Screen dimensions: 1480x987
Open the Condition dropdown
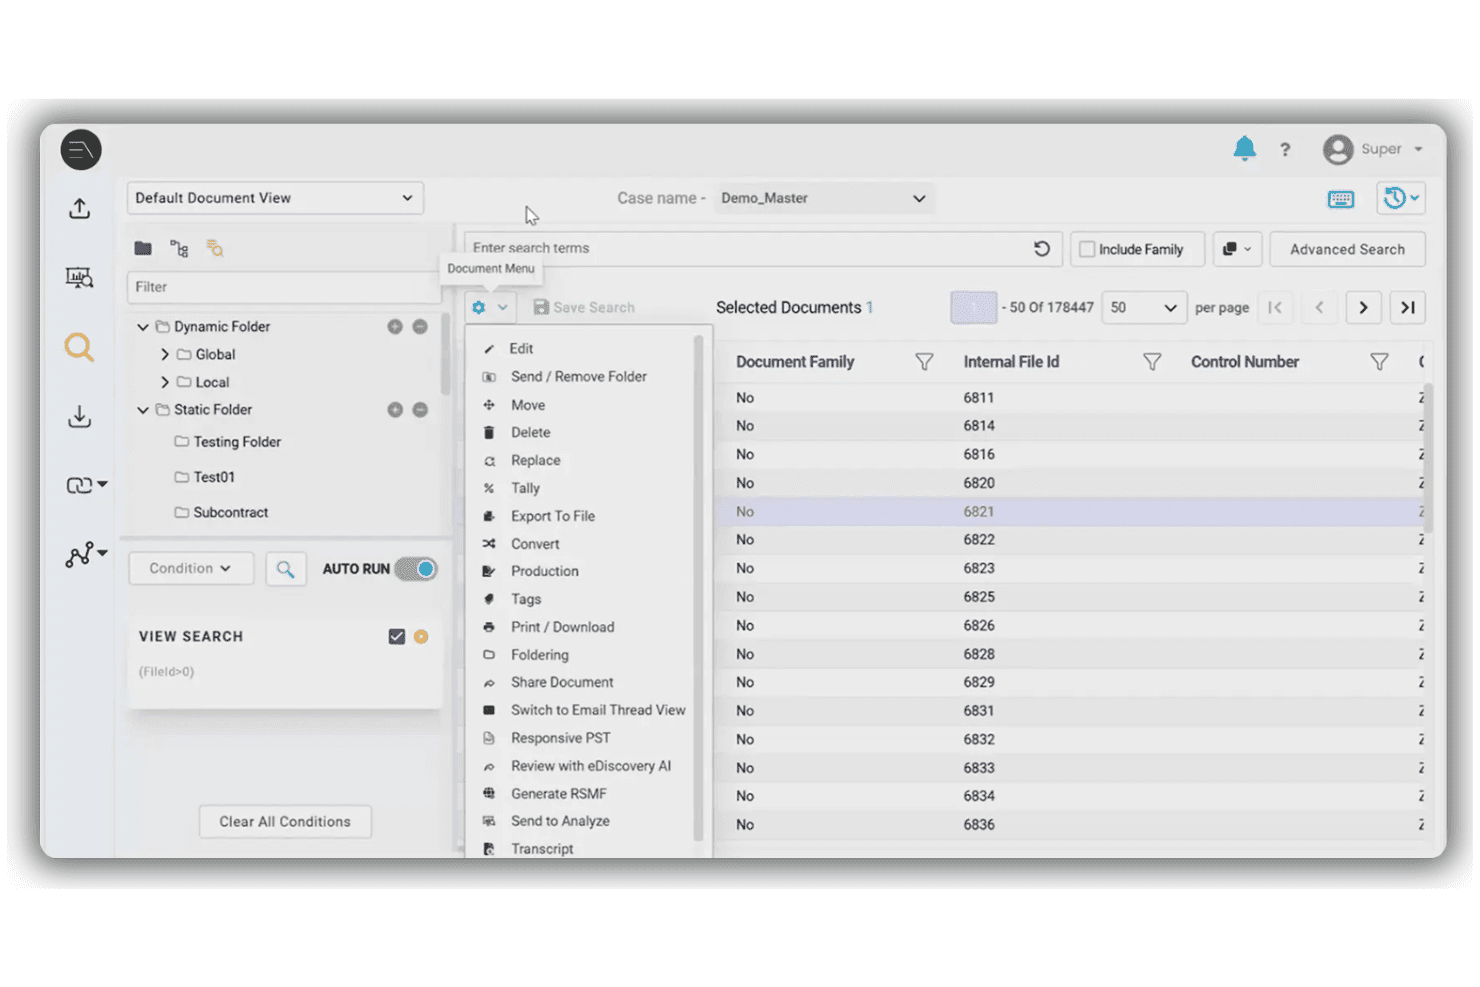(x=191, y=569)
